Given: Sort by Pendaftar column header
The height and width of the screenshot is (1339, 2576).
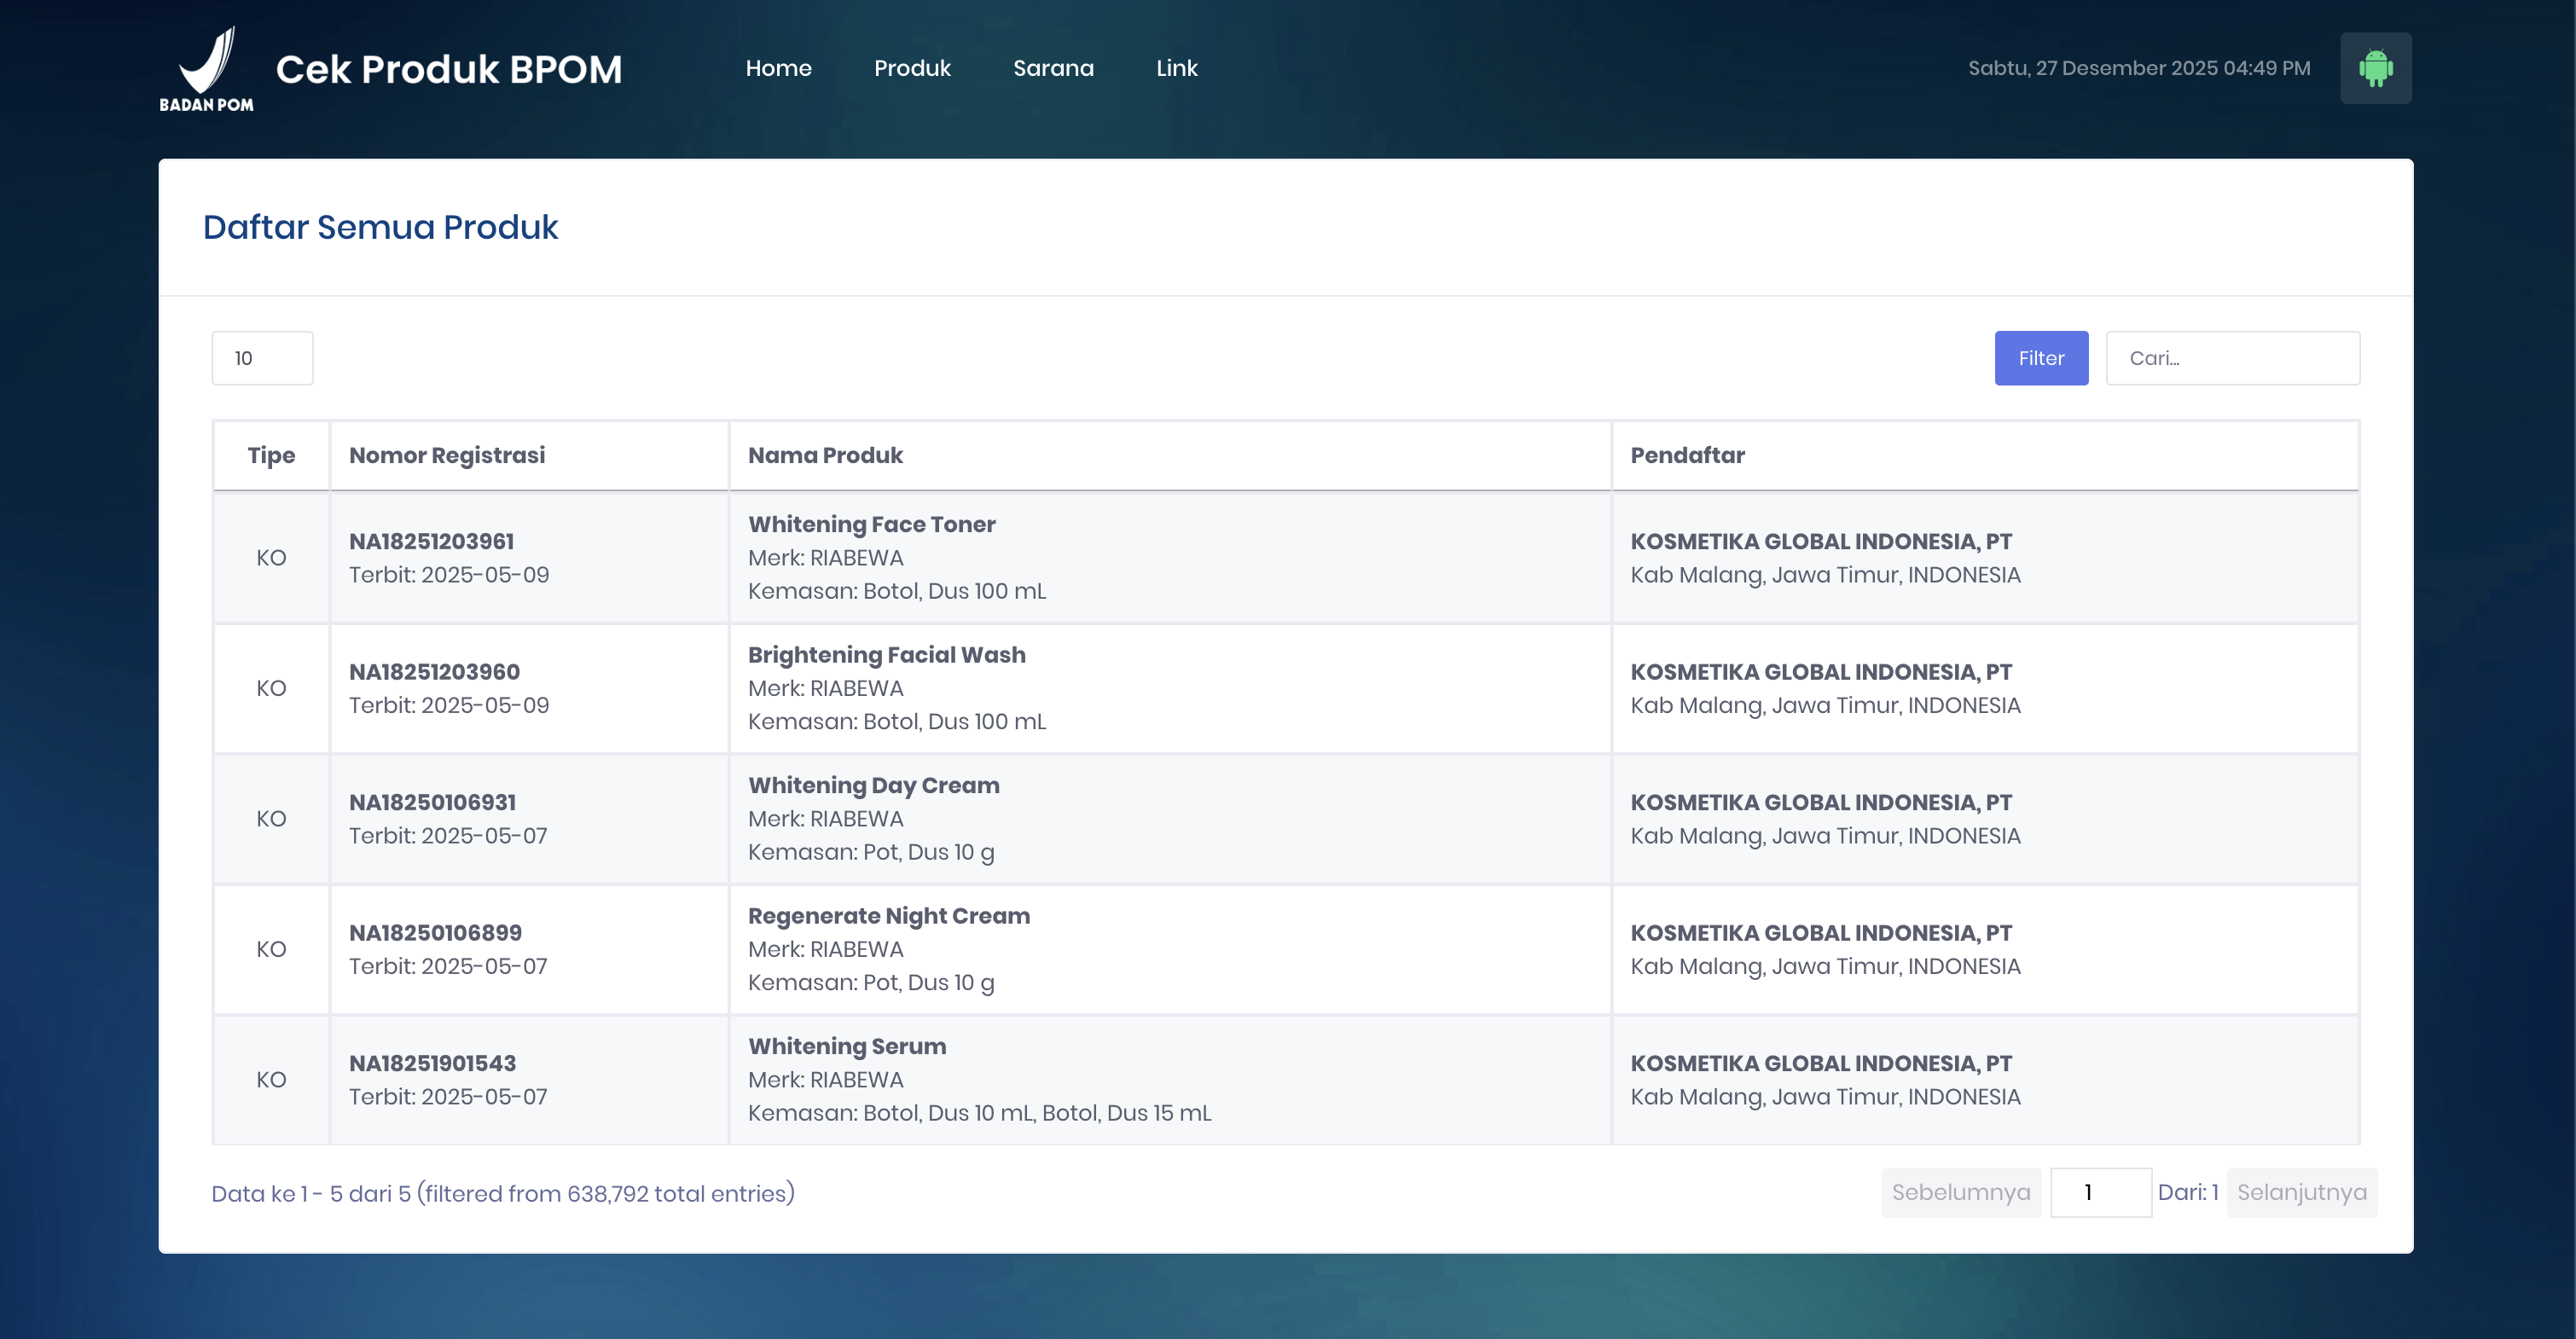Looking at the screenshot, I should coord(1687,455).
